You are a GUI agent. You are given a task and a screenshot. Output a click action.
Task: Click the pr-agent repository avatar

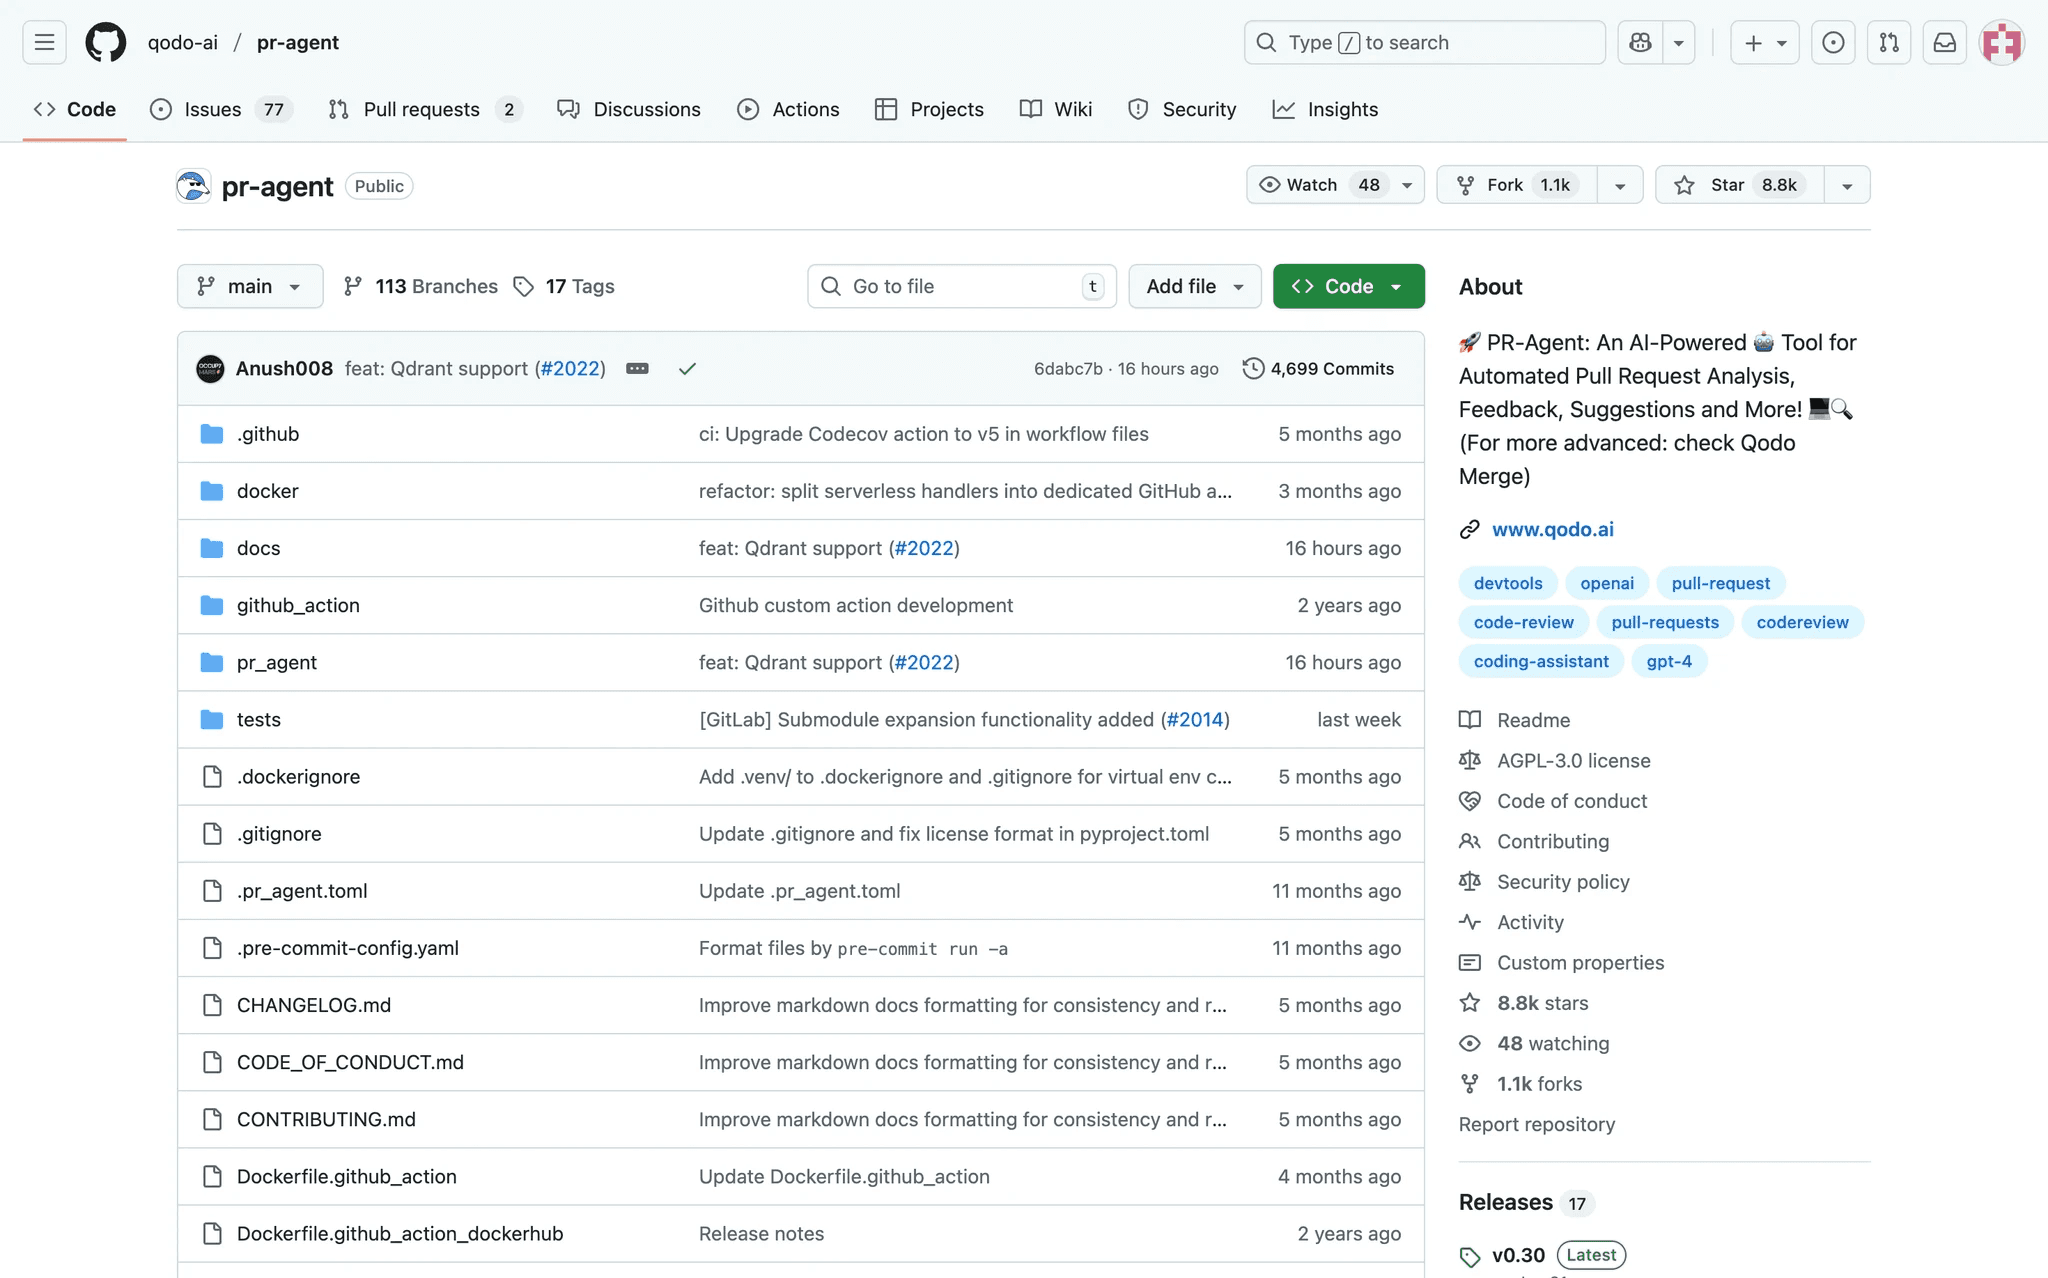[193, 186]
